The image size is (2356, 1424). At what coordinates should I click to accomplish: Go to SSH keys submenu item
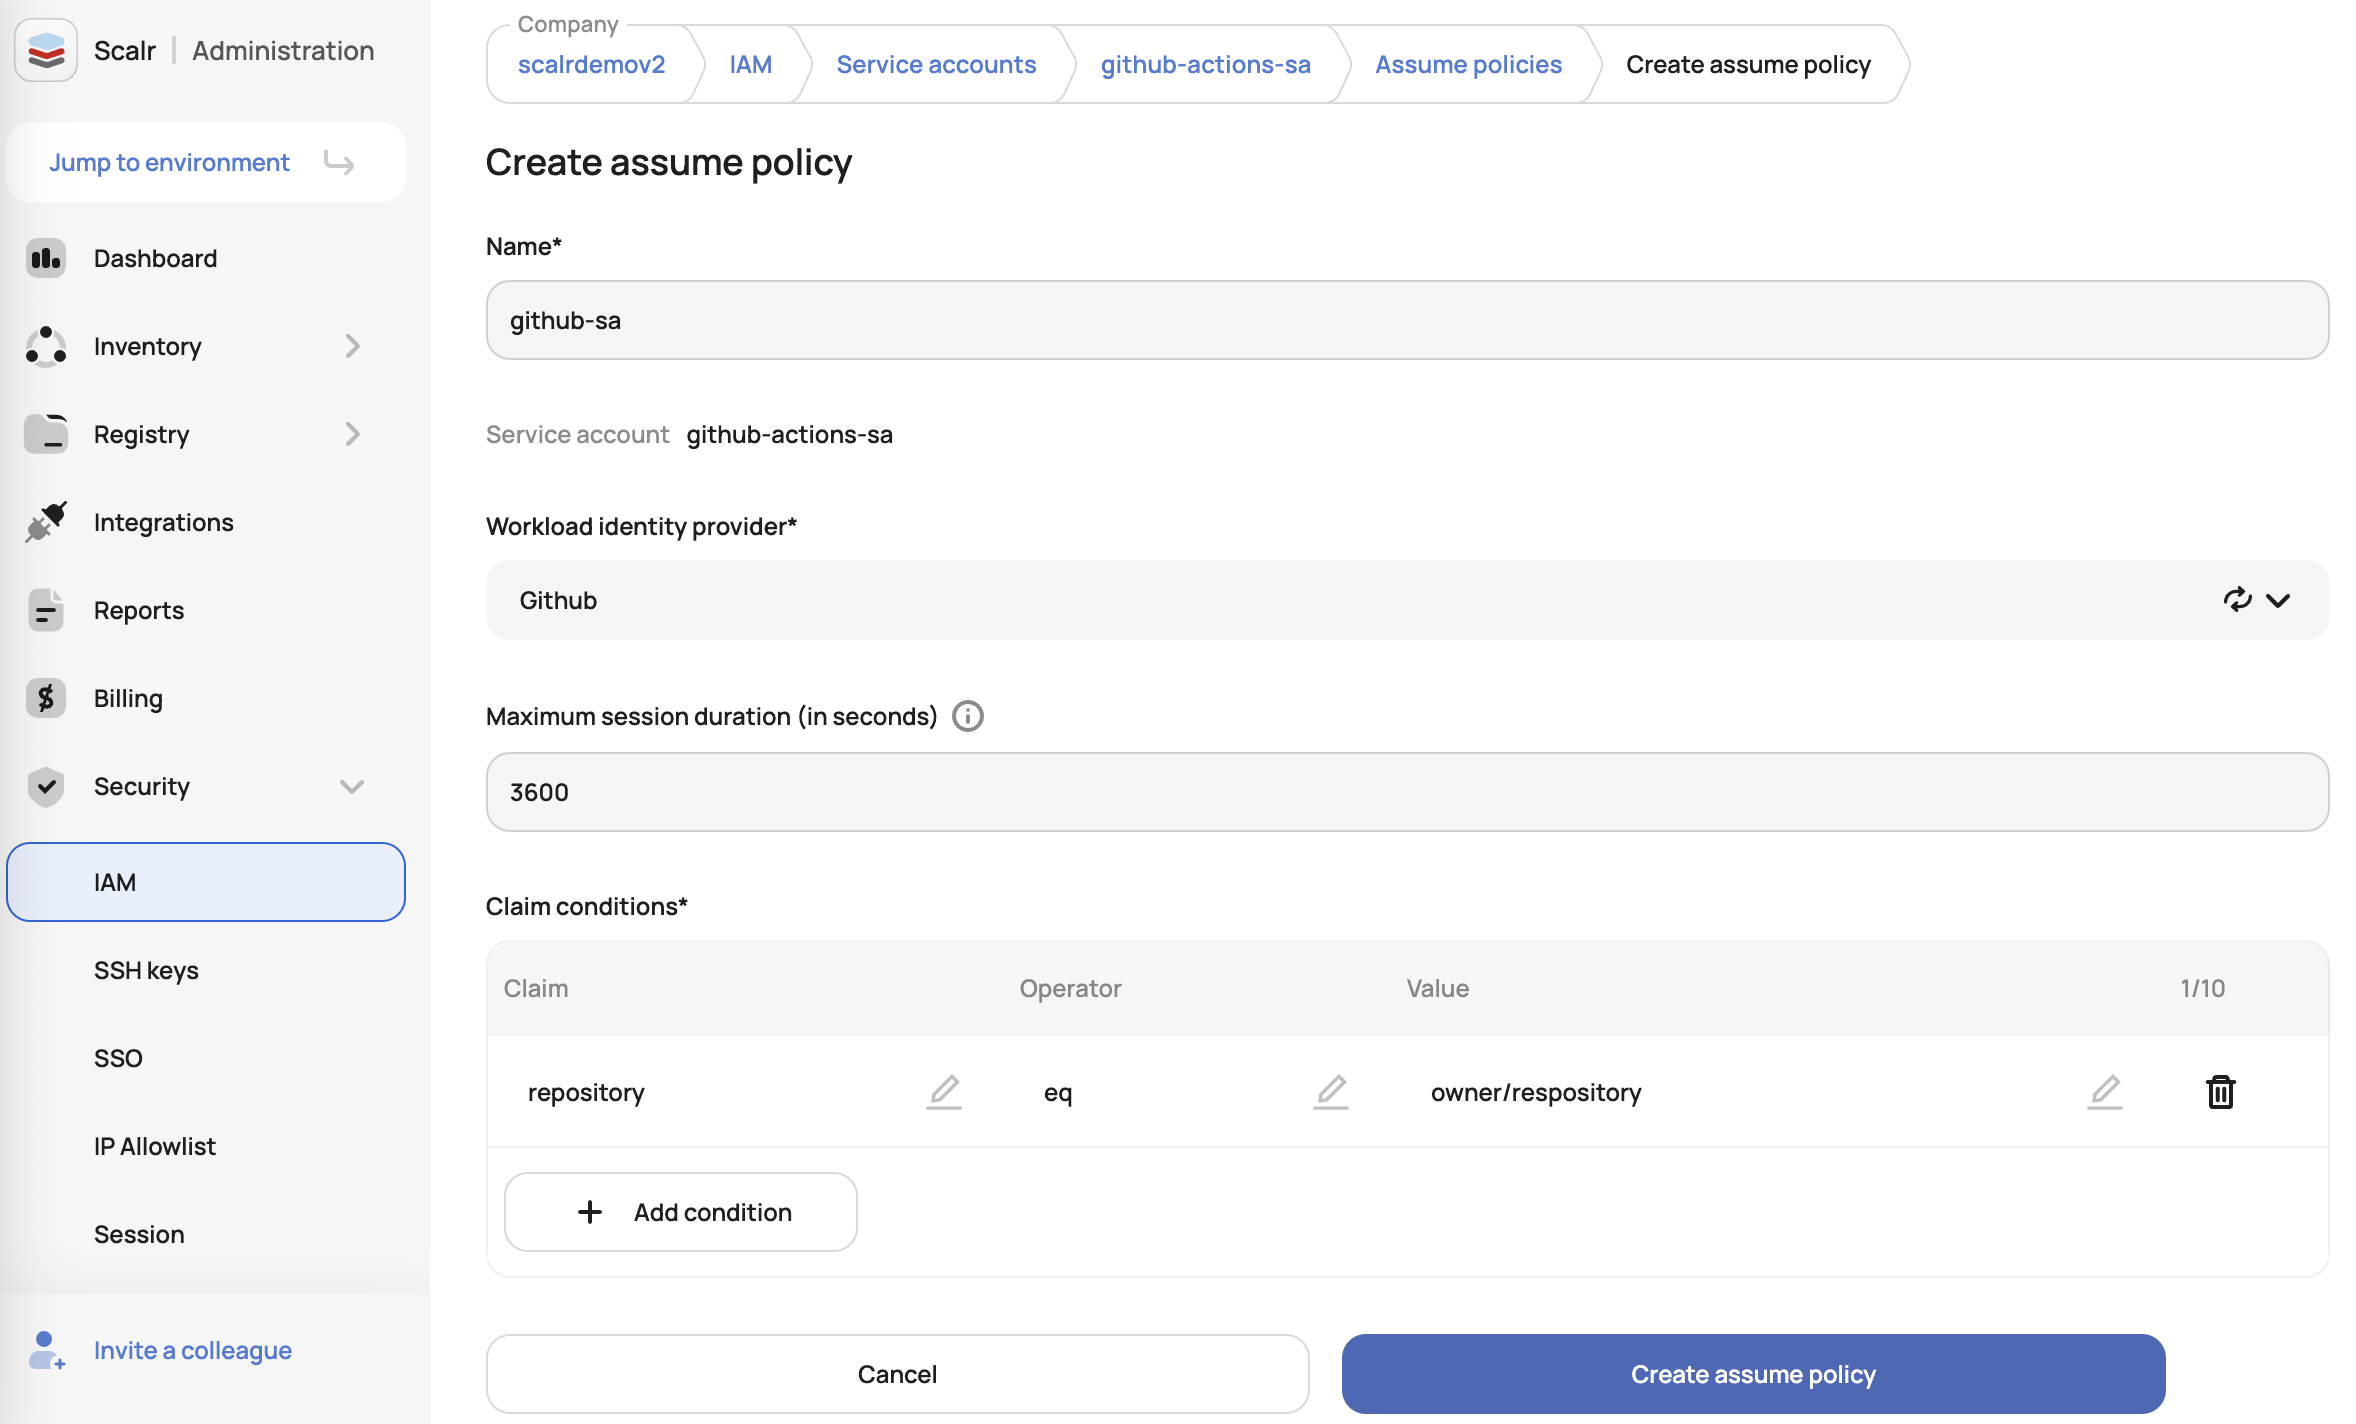coord(146,970)
